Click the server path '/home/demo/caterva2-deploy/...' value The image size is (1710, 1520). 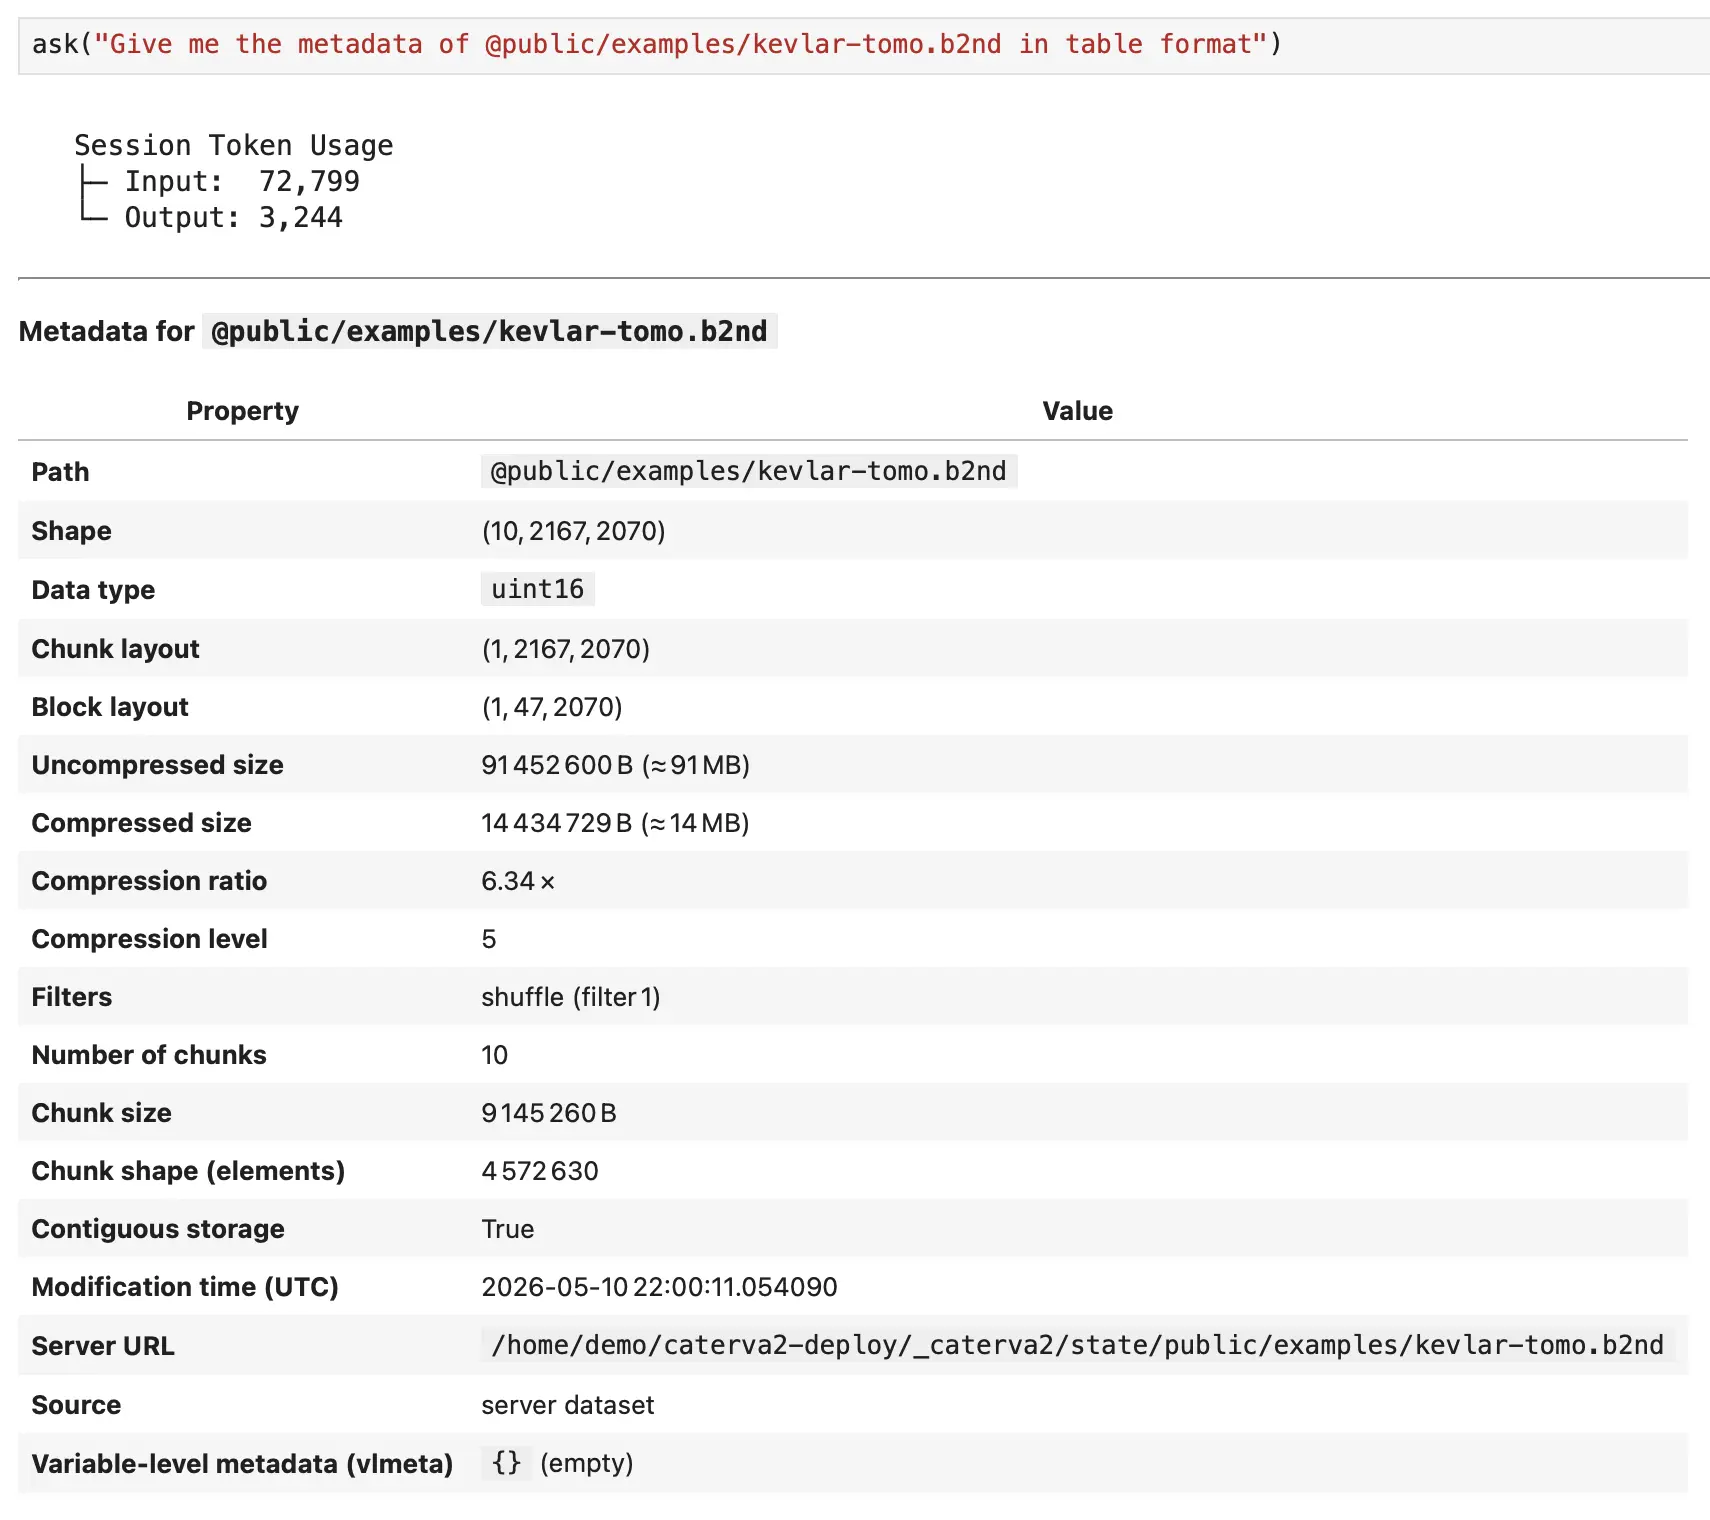[1078, 1345]
